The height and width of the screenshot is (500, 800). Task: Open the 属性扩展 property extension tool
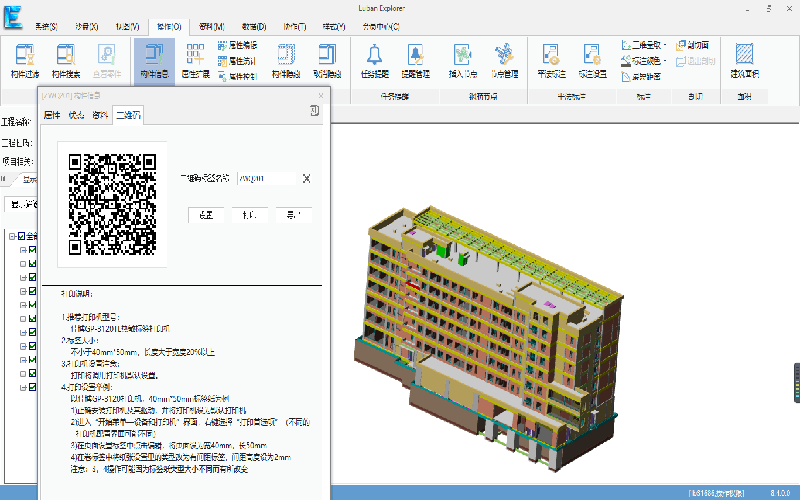coord(195,61)
